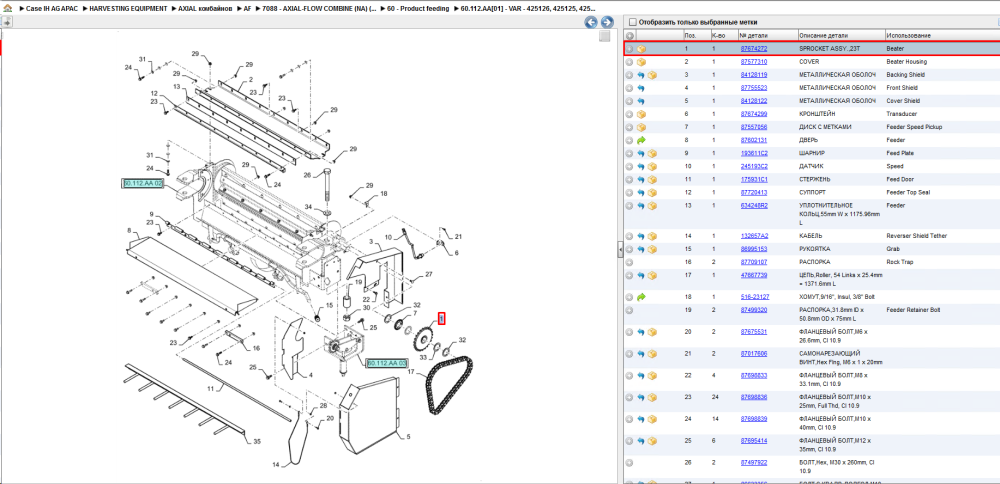Viewport: 1000px width, 484px height.
Task: Sort by 'Описание детали' column header
Action: pyautogui.click(x=841, y=36)
